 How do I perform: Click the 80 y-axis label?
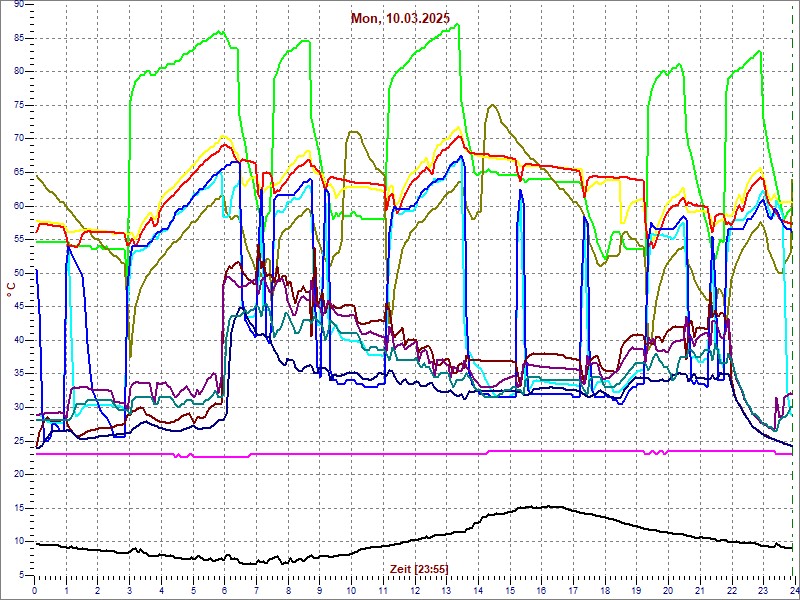pyautogui.click(x=19, y=71)
